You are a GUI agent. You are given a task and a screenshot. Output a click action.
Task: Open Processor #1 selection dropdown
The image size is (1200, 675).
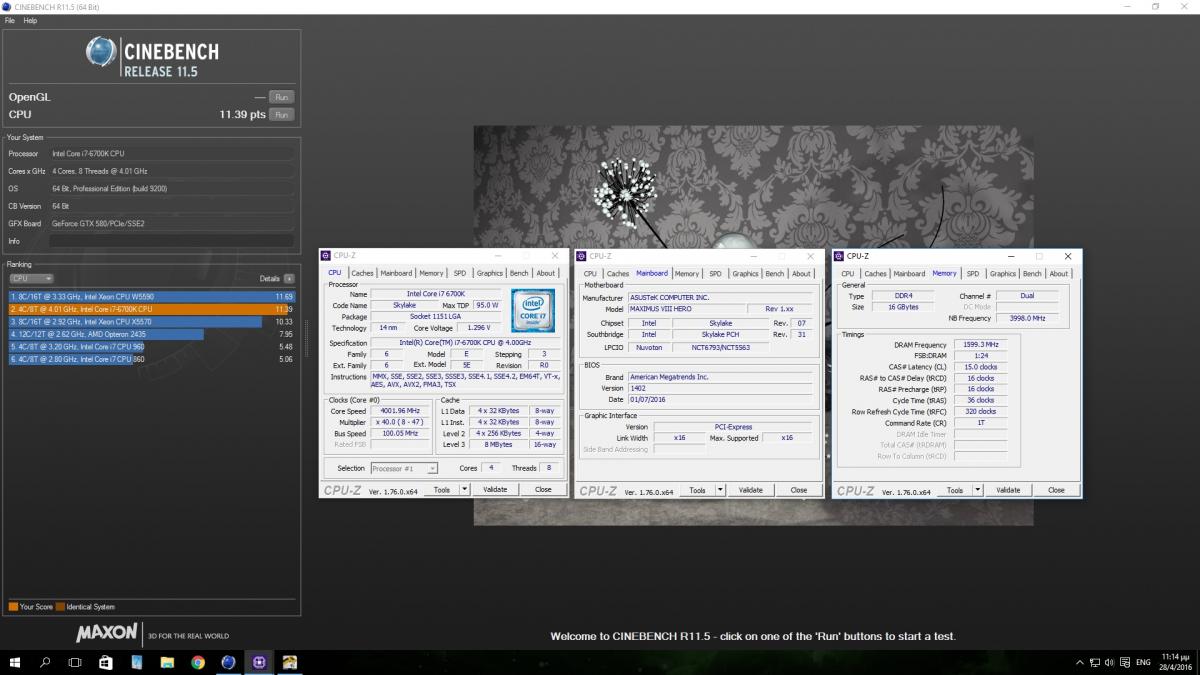click(x=404, y=468)
